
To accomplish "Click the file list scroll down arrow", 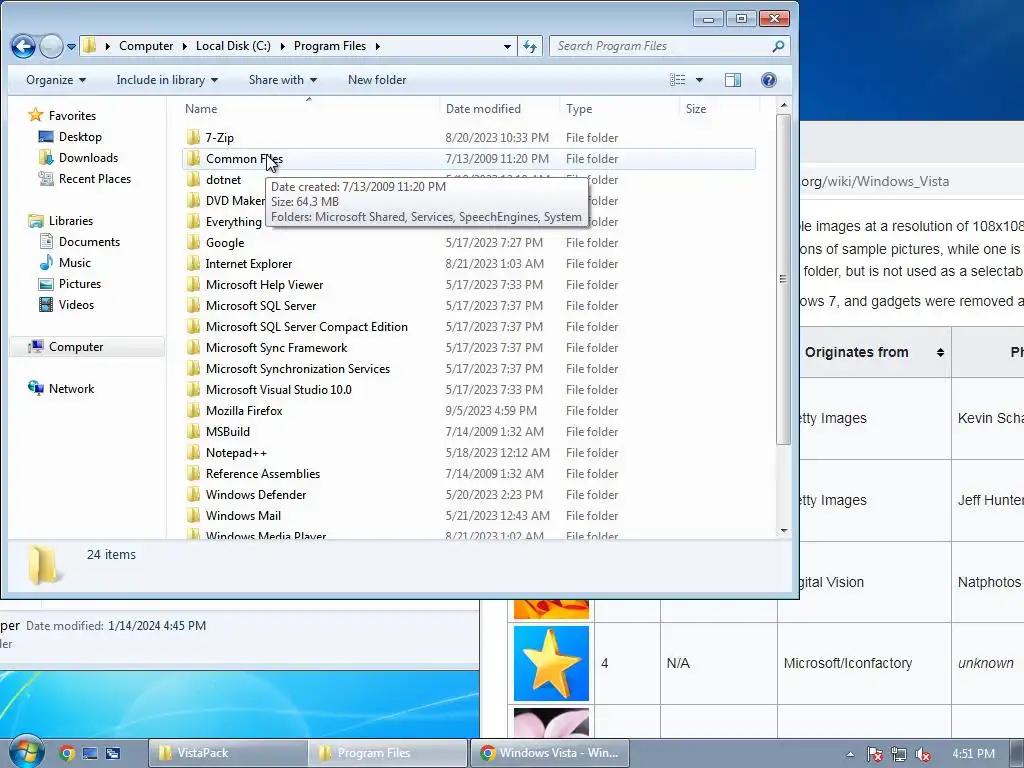I will click(784, 531).
